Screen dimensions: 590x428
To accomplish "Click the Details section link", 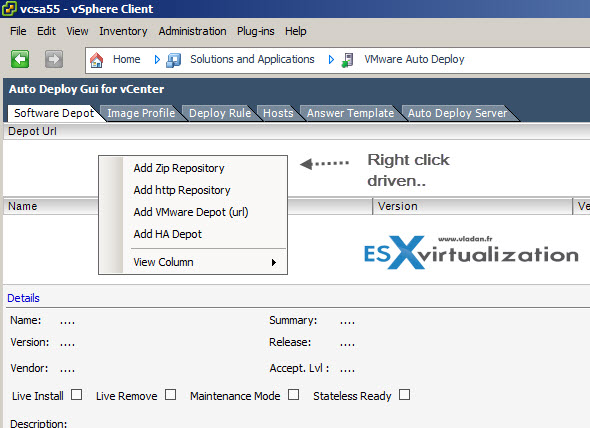I will pos(23,298).
